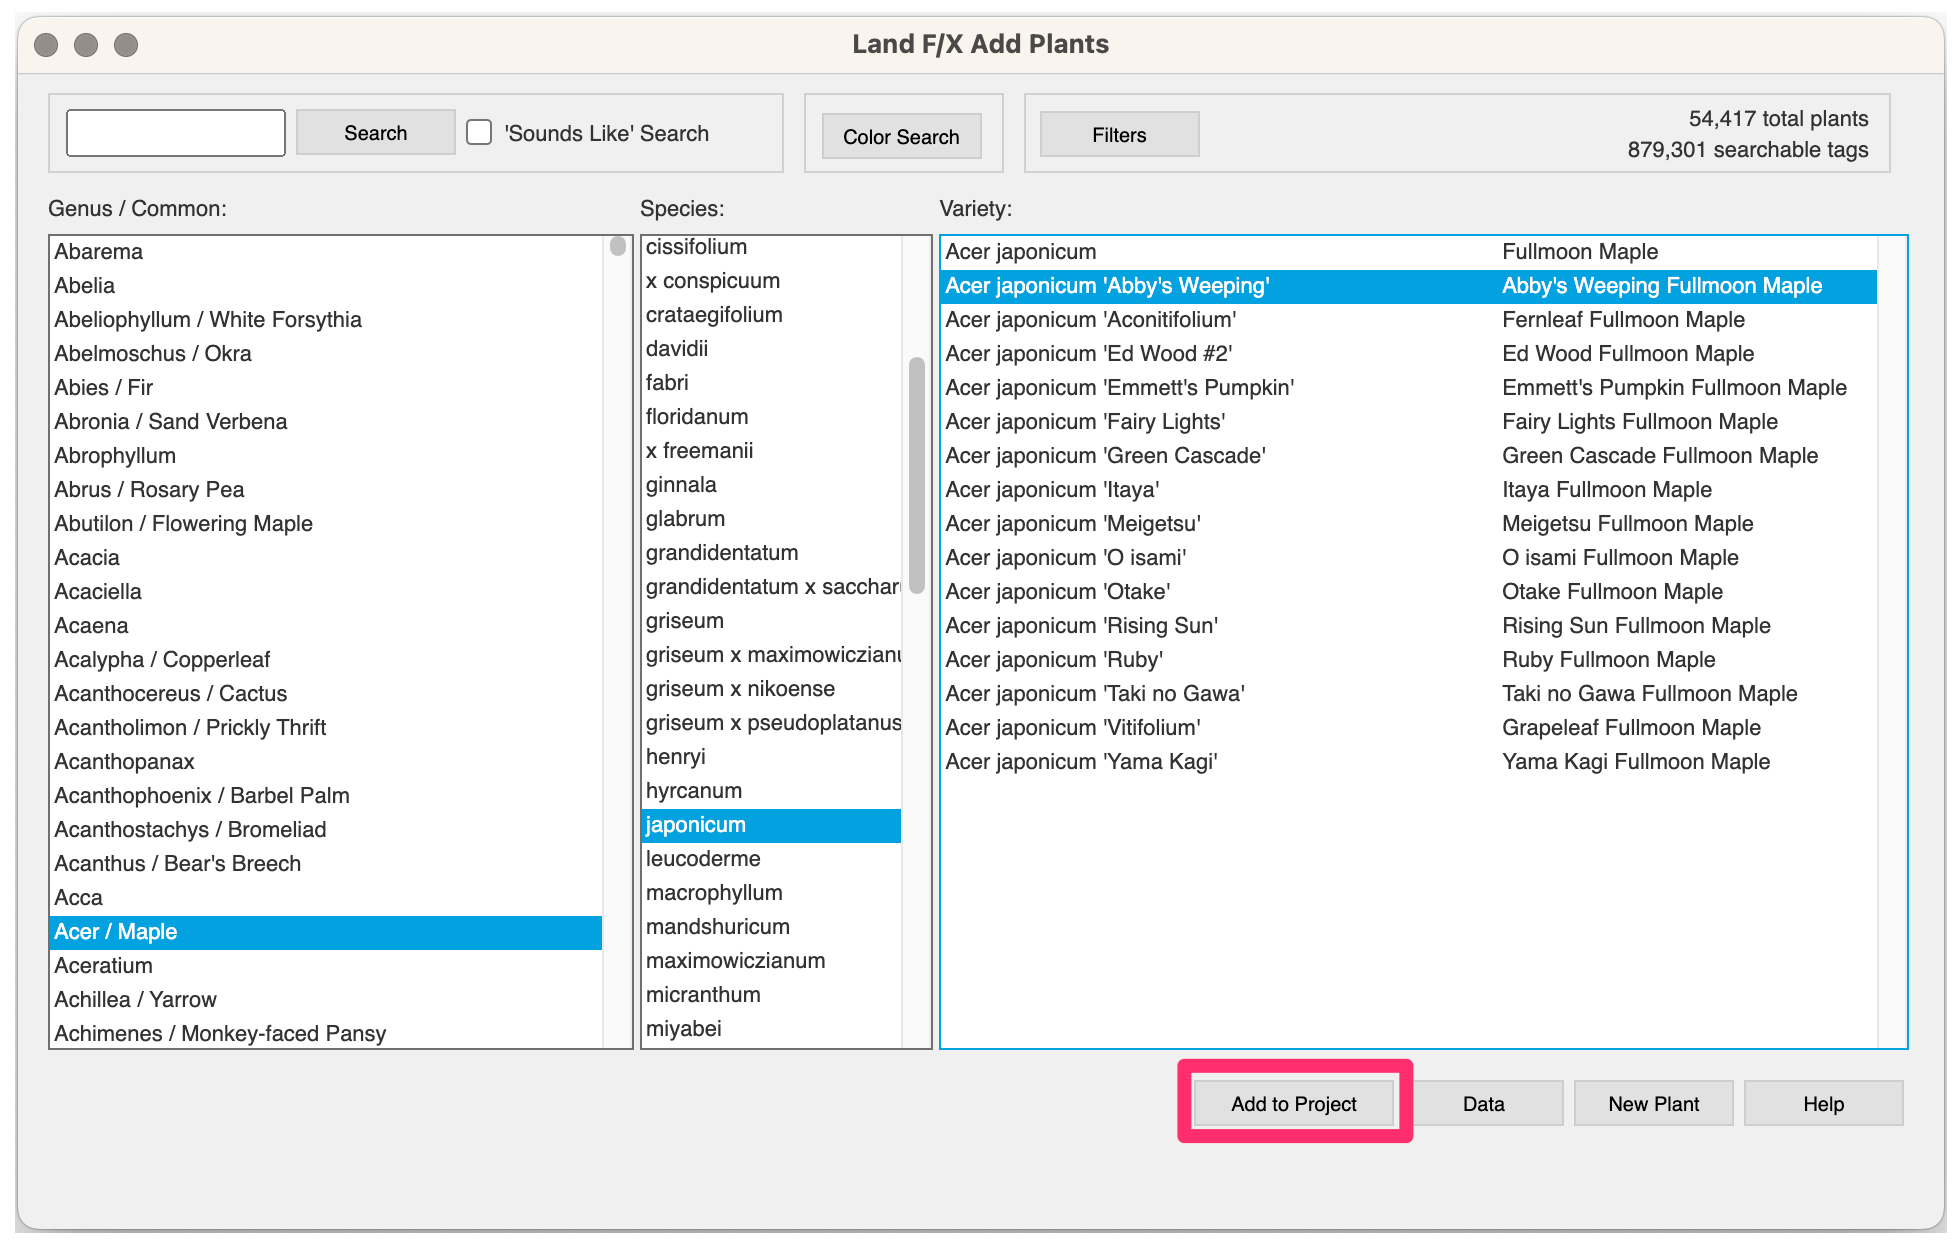Select Acer japonicum 'Taki no Gawa'

click(1409, 694)
